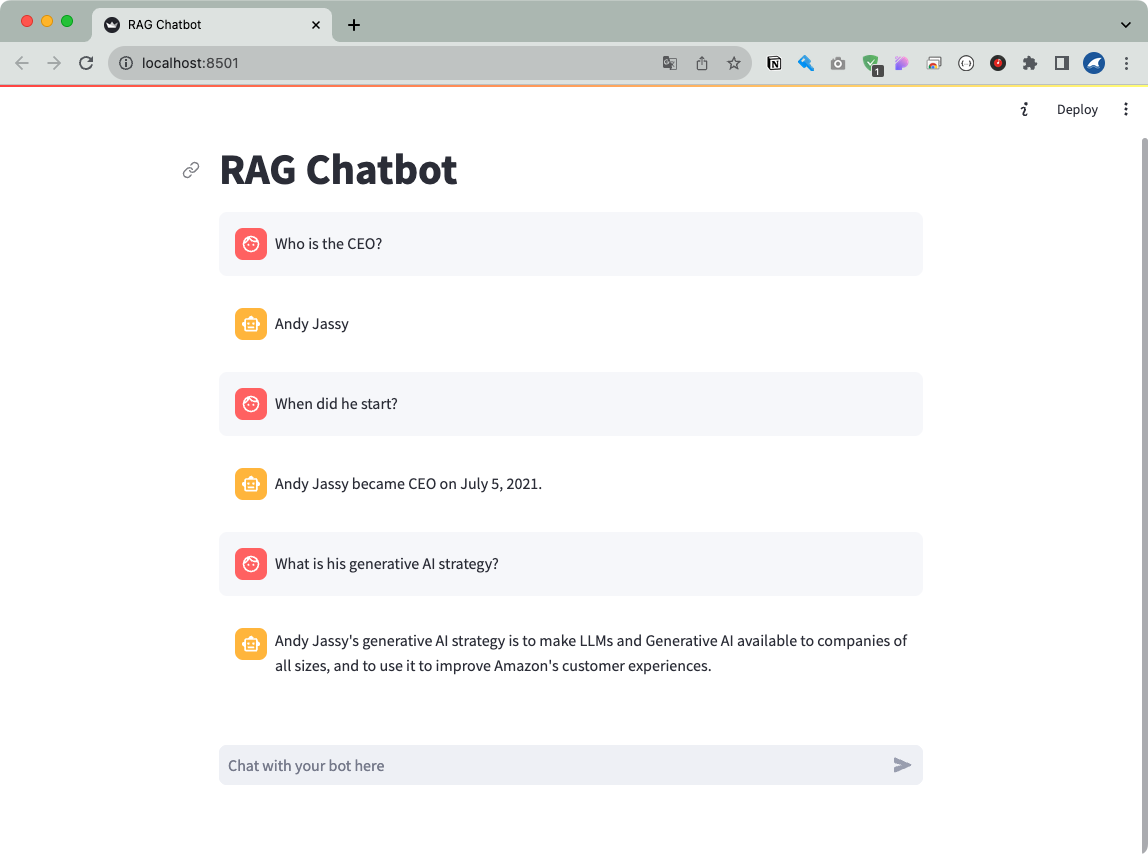Click the translate page icon in address bar
Screen dimensions: 1148x855
click(670, 63)
